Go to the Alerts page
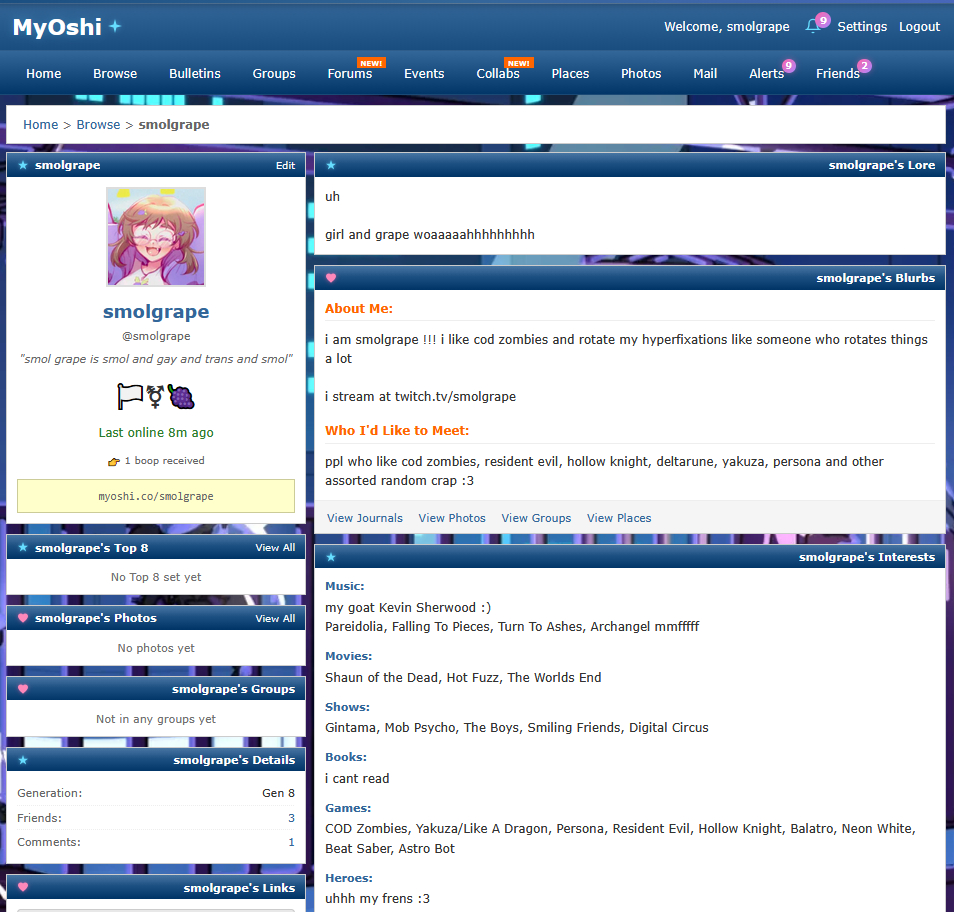954x912 pixels. point(766,73)
